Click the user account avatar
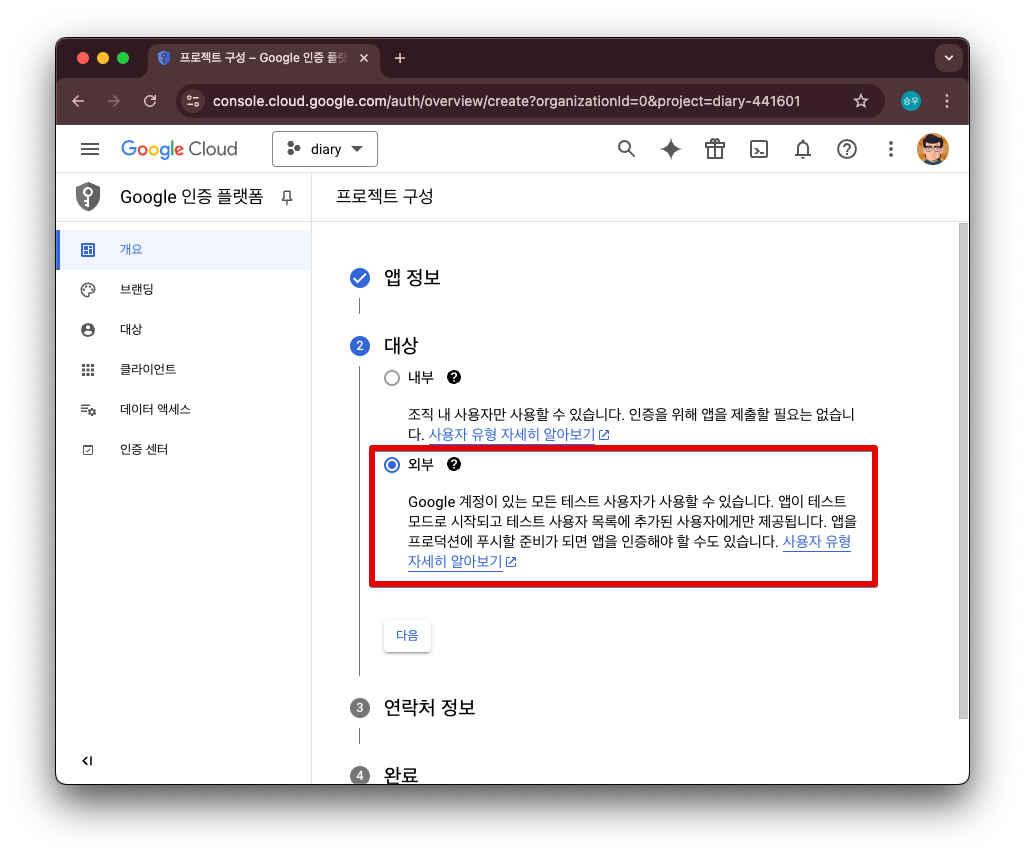Viewport: 1025px width, 858px height. [x=932, y=149]
